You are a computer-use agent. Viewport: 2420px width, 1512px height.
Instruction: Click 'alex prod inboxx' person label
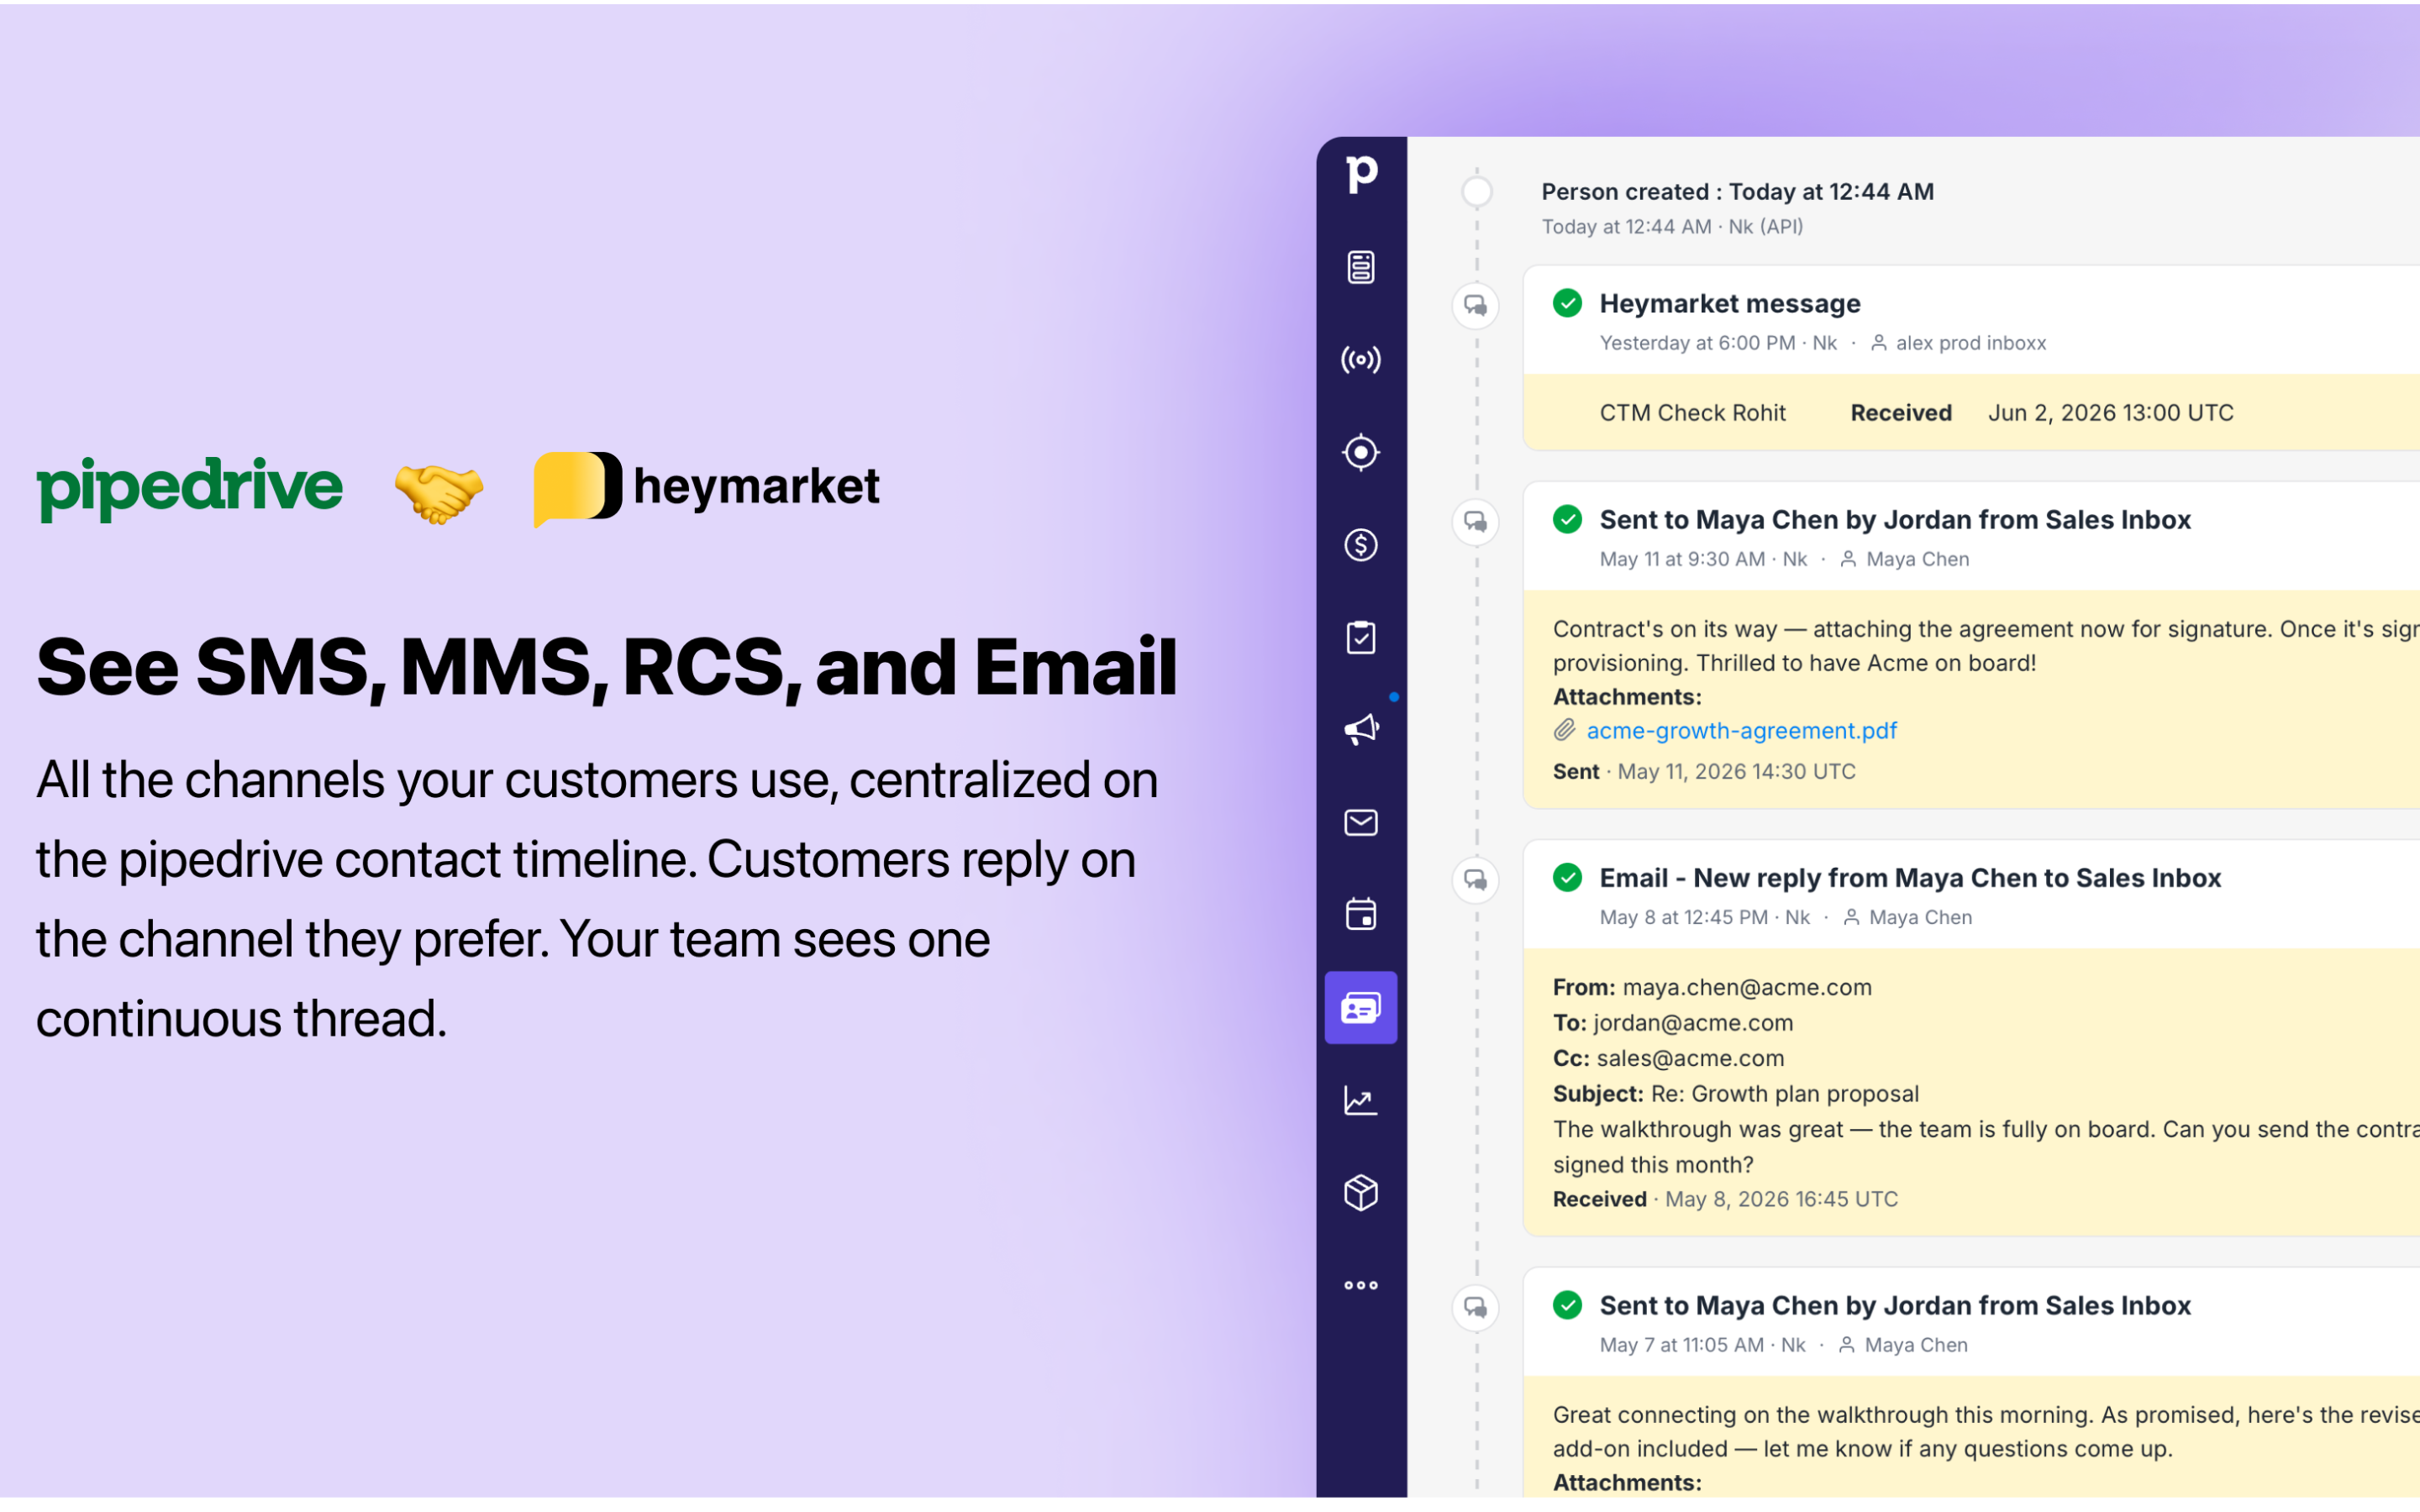[x=1970, y=343]
